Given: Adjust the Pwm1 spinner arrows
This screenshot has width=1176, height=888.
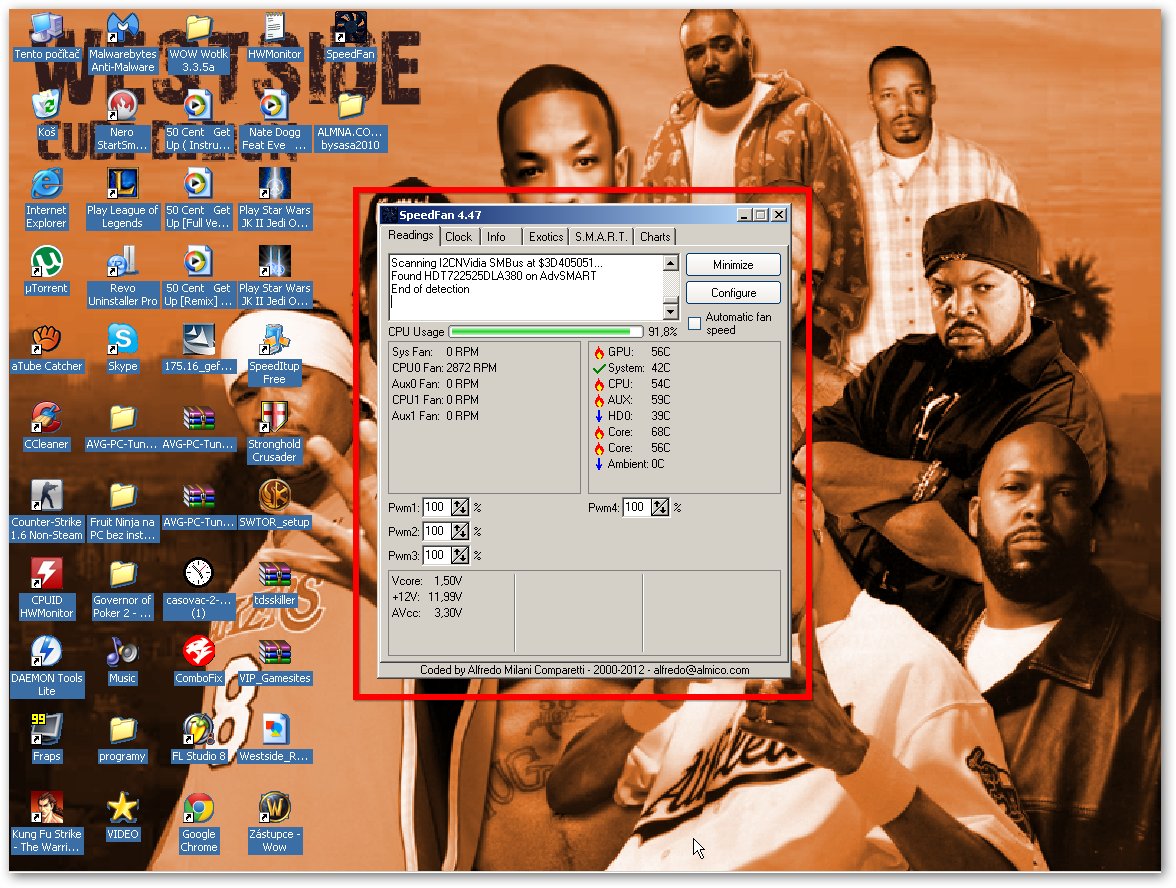Looking at the screenshot, I should point(460,508).
